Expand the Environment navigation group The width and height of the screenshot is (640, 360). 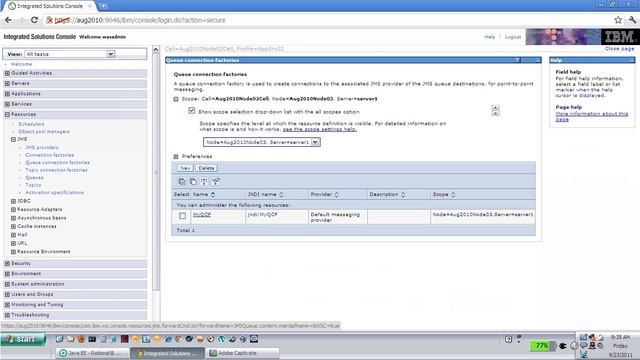pos(7,274)
